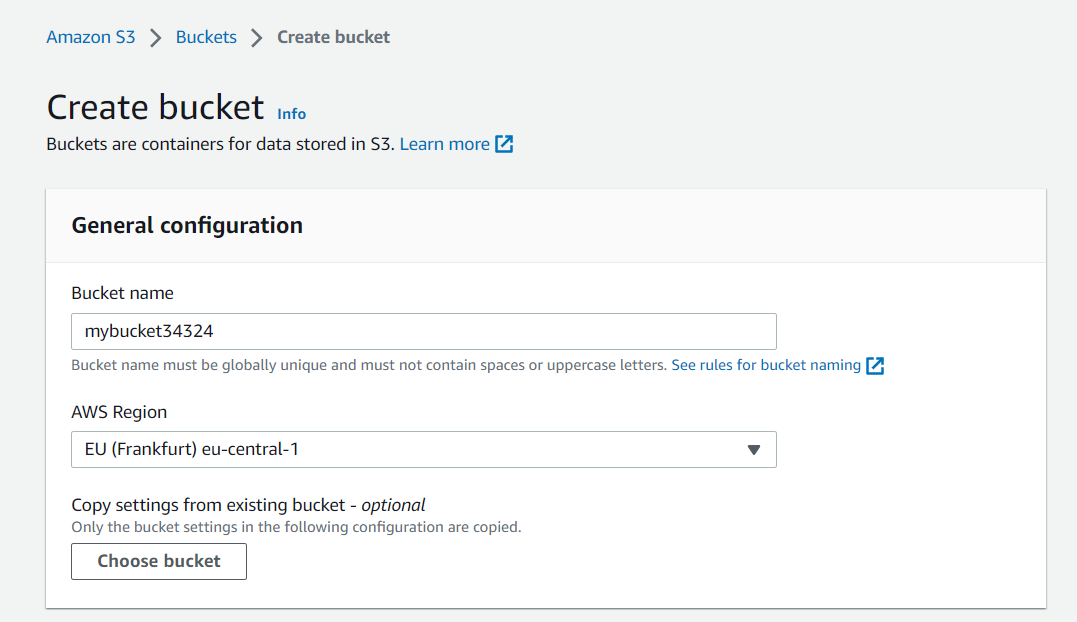Click Copy settings from existing bucket label
The width and height of the screenshot is (1077, 622).
pyautogui.click(x=248, y=505)
